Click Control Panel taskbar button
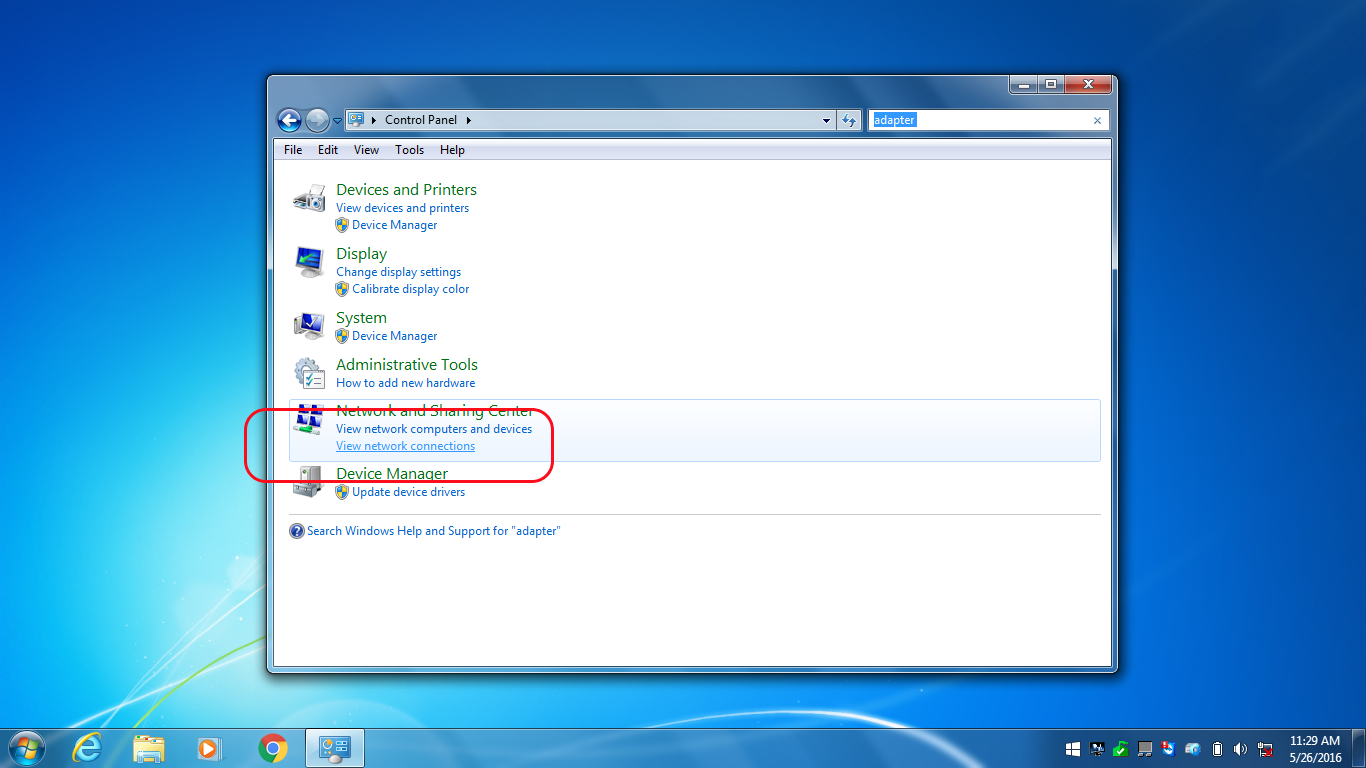This screenshot has width=1366, height=768. click(334, 748)
